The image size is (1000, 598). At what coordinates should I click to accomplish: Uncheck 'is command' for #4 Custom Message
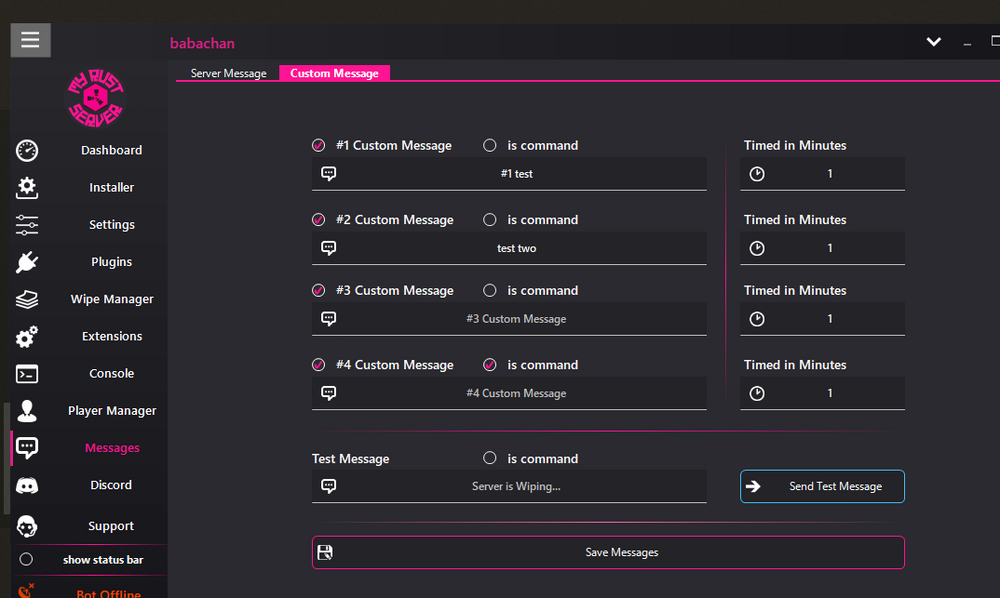click(490, 365)
